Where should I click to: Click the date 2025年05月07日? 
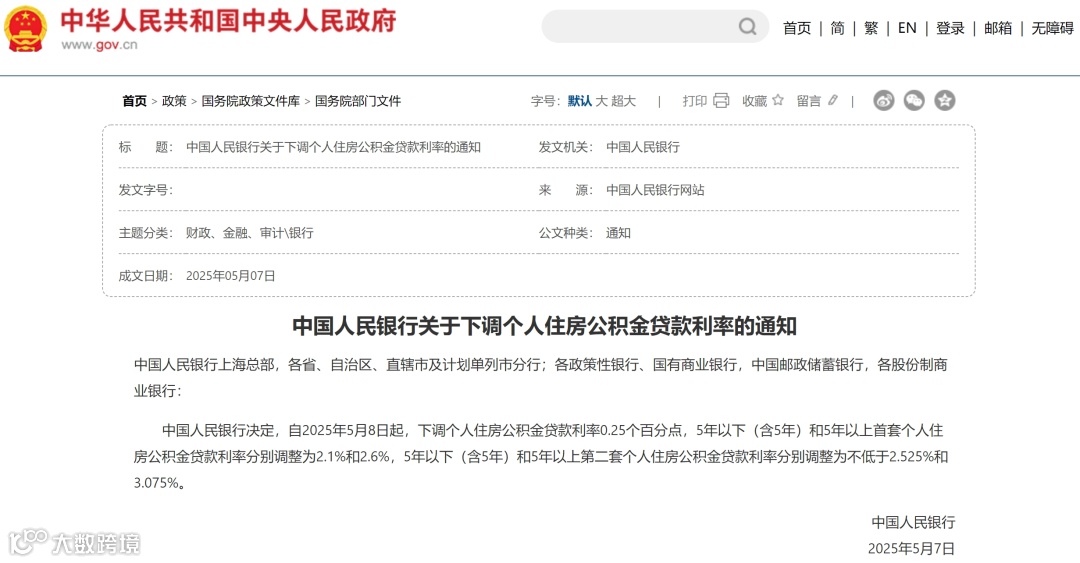[231, 276]
